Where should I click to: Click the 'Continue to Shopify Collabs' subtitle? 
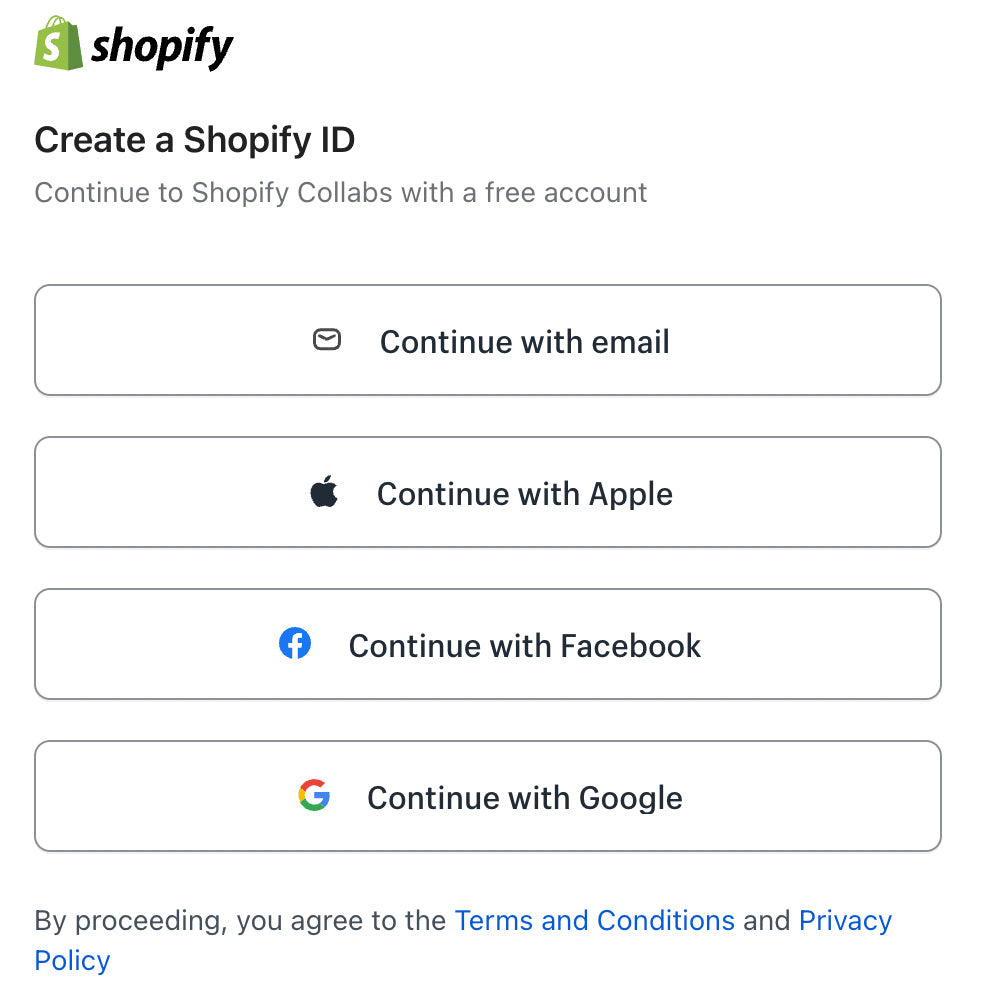[x=214, y=192]
